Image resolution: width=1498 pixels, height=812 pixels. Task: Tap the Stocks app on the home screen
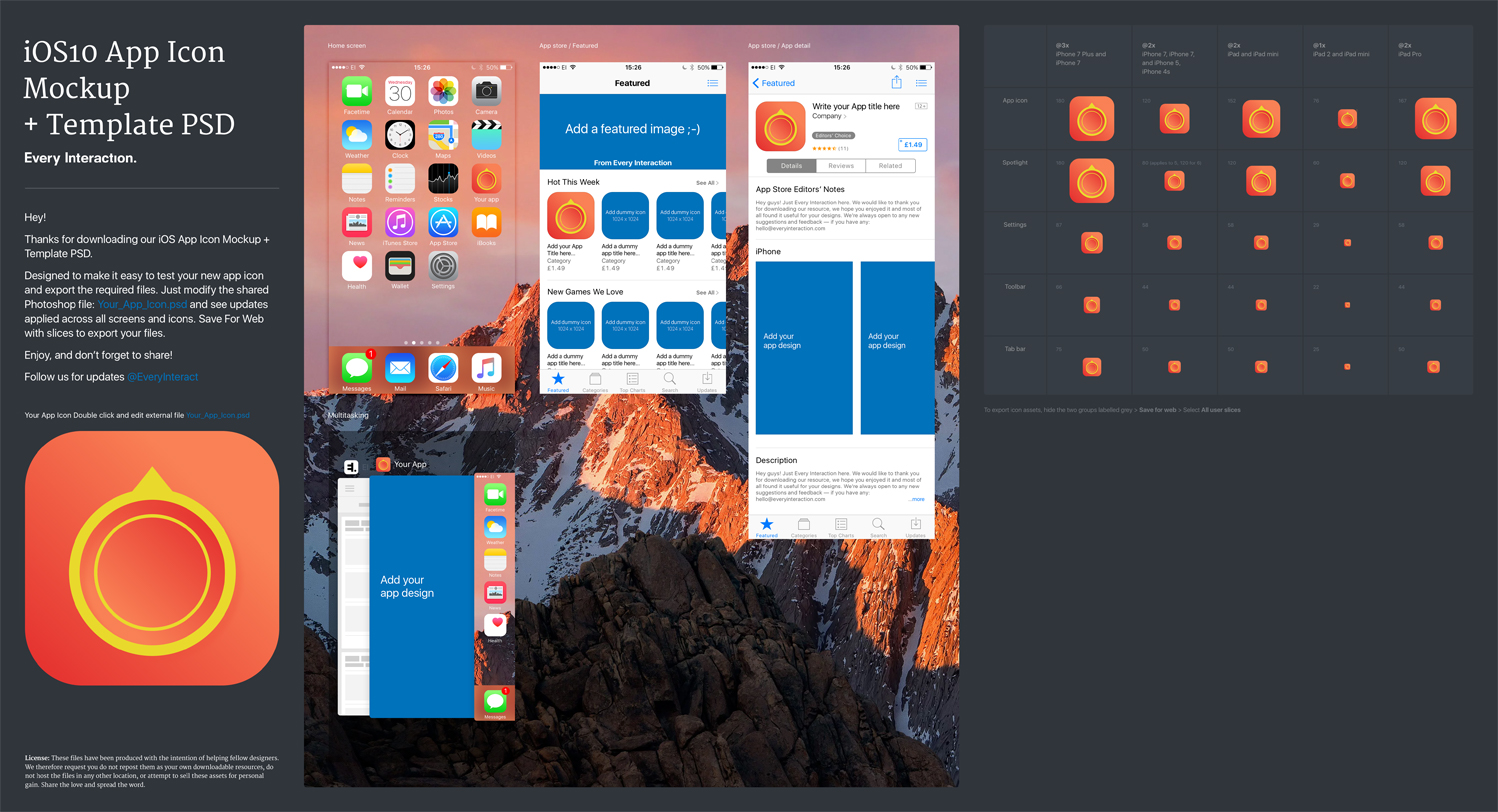(443, 179)
